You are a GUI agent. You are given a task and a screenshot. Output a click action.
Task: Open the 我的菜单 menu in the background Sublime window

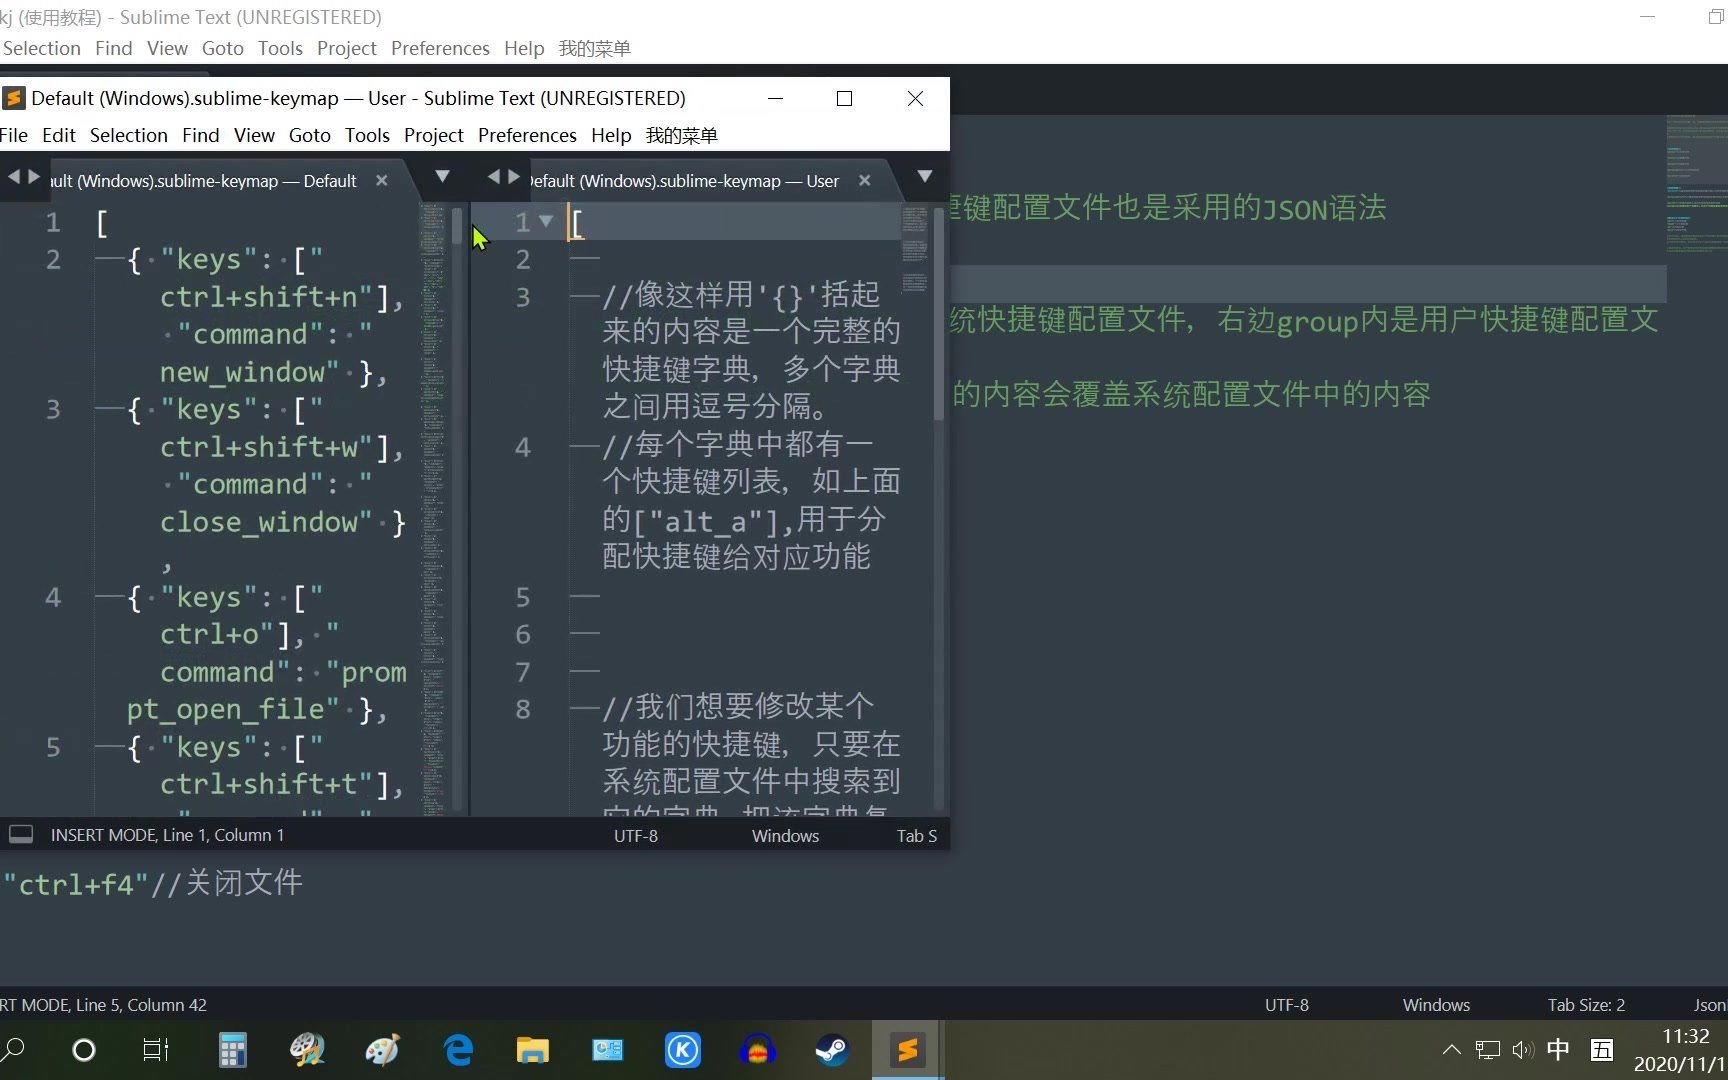[594, 48]
